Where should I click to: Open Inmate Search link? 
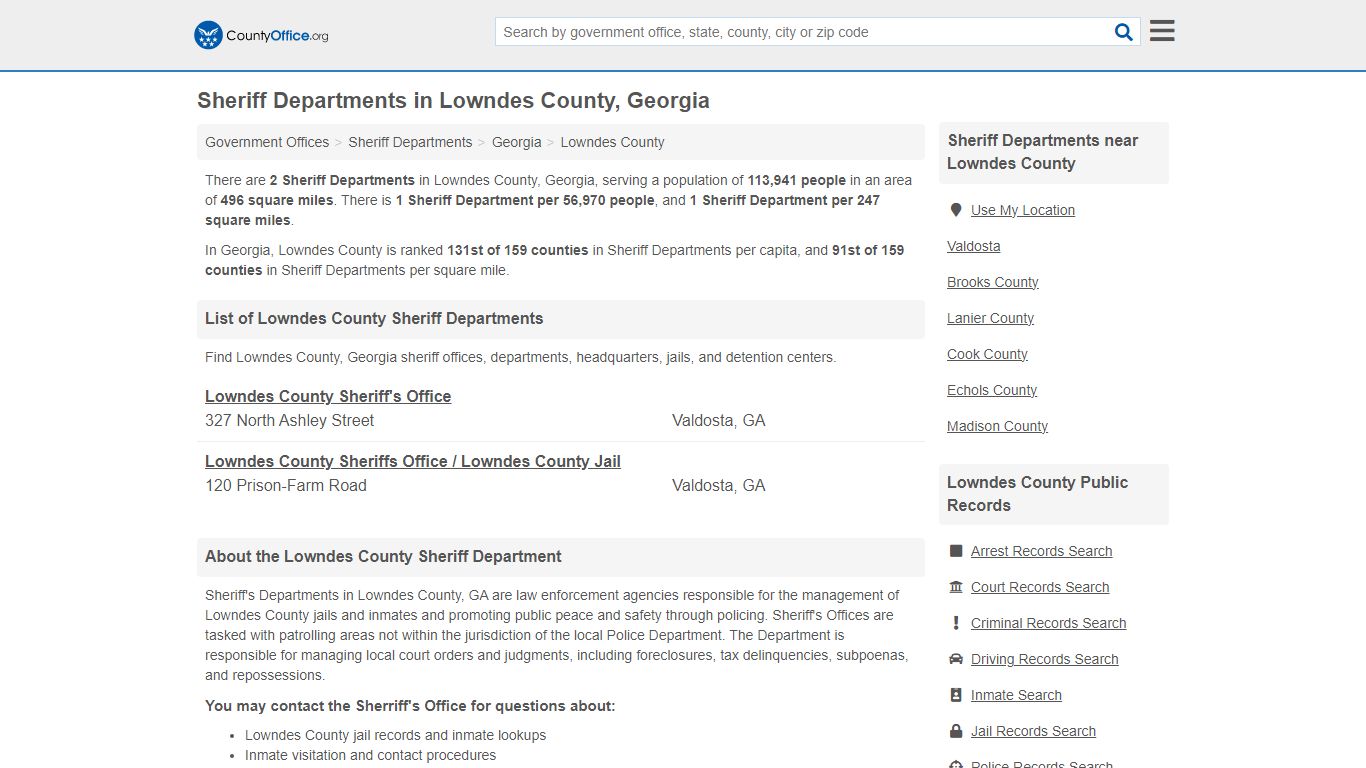click(x=1016, y=695)
